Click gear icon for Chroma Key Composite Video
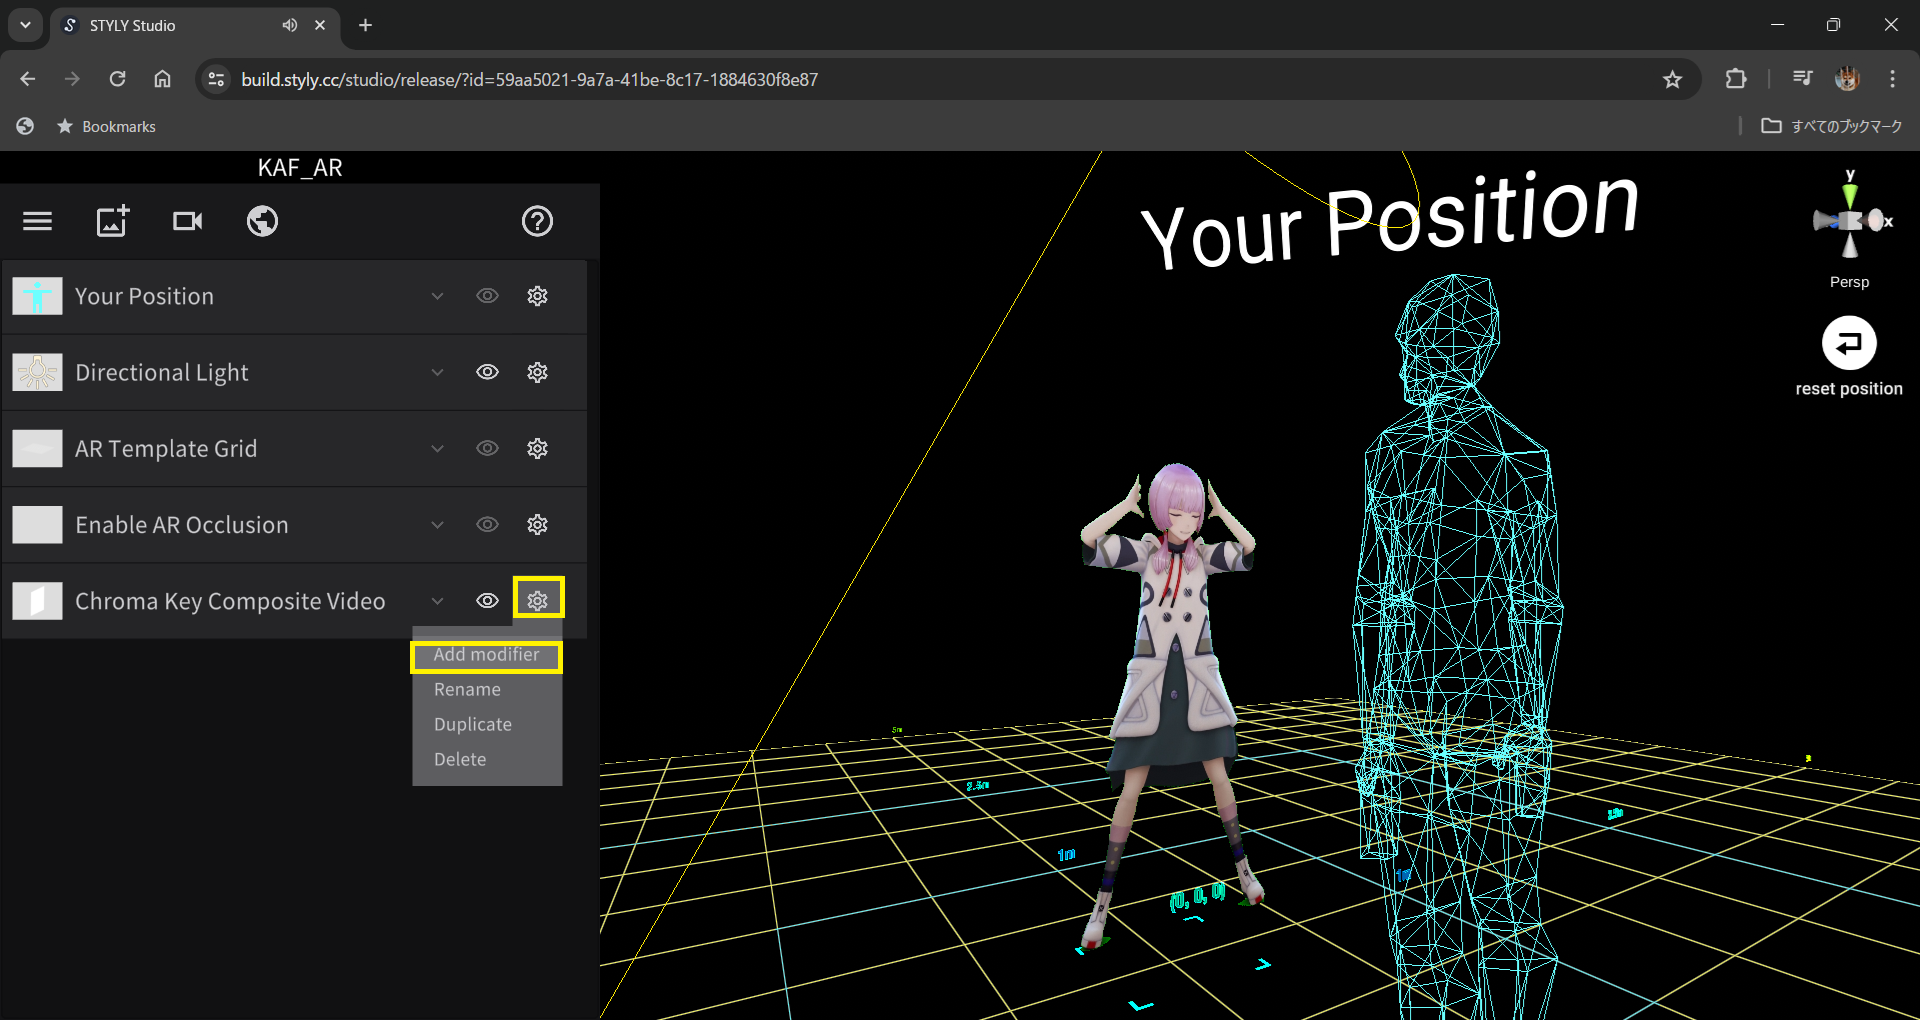This screenshot has height=1020, width=1920. [x=538, y=600]
